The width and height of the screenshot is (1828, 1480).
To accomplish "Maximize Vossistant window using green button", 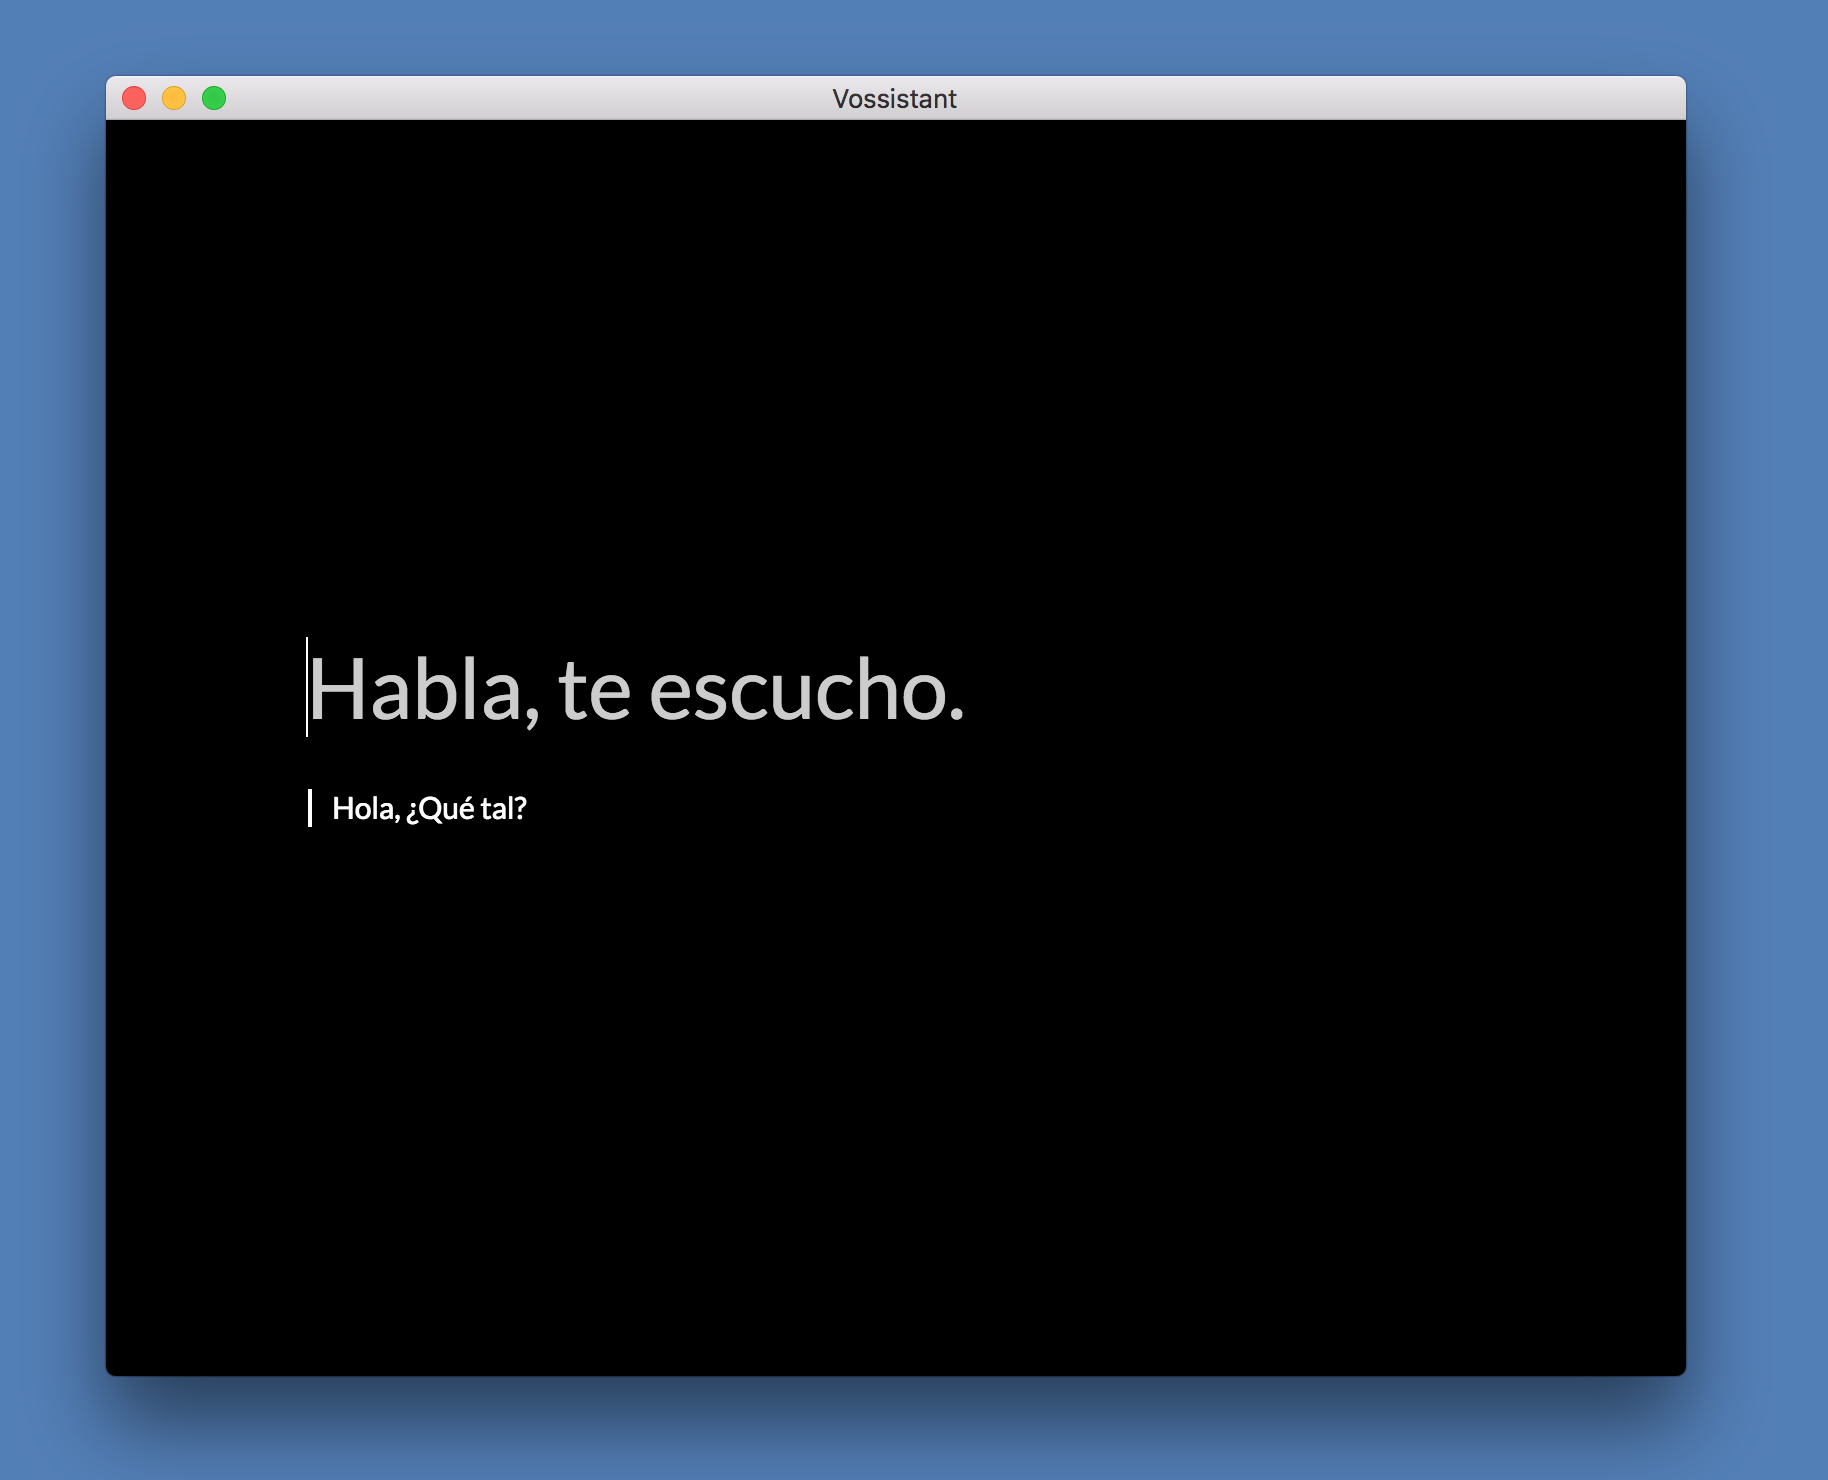I will tap(214, 98).
